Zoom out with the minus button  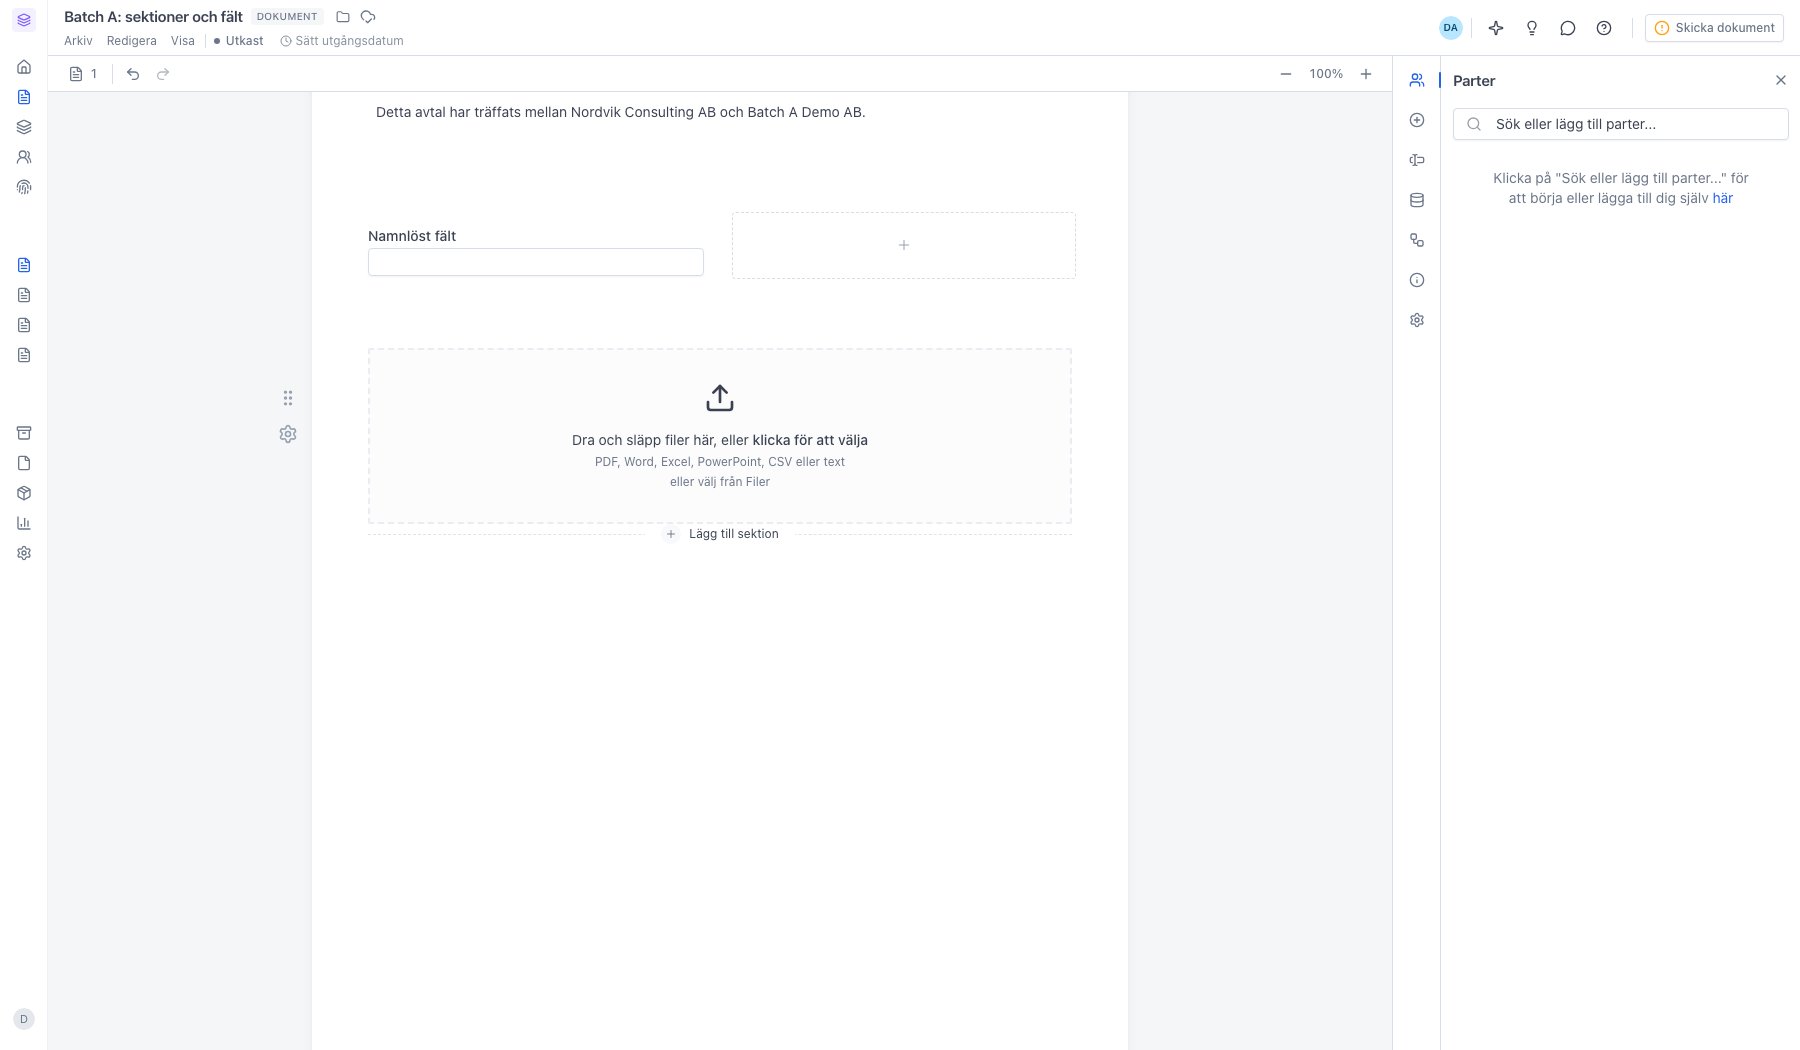coord(1286,74)
